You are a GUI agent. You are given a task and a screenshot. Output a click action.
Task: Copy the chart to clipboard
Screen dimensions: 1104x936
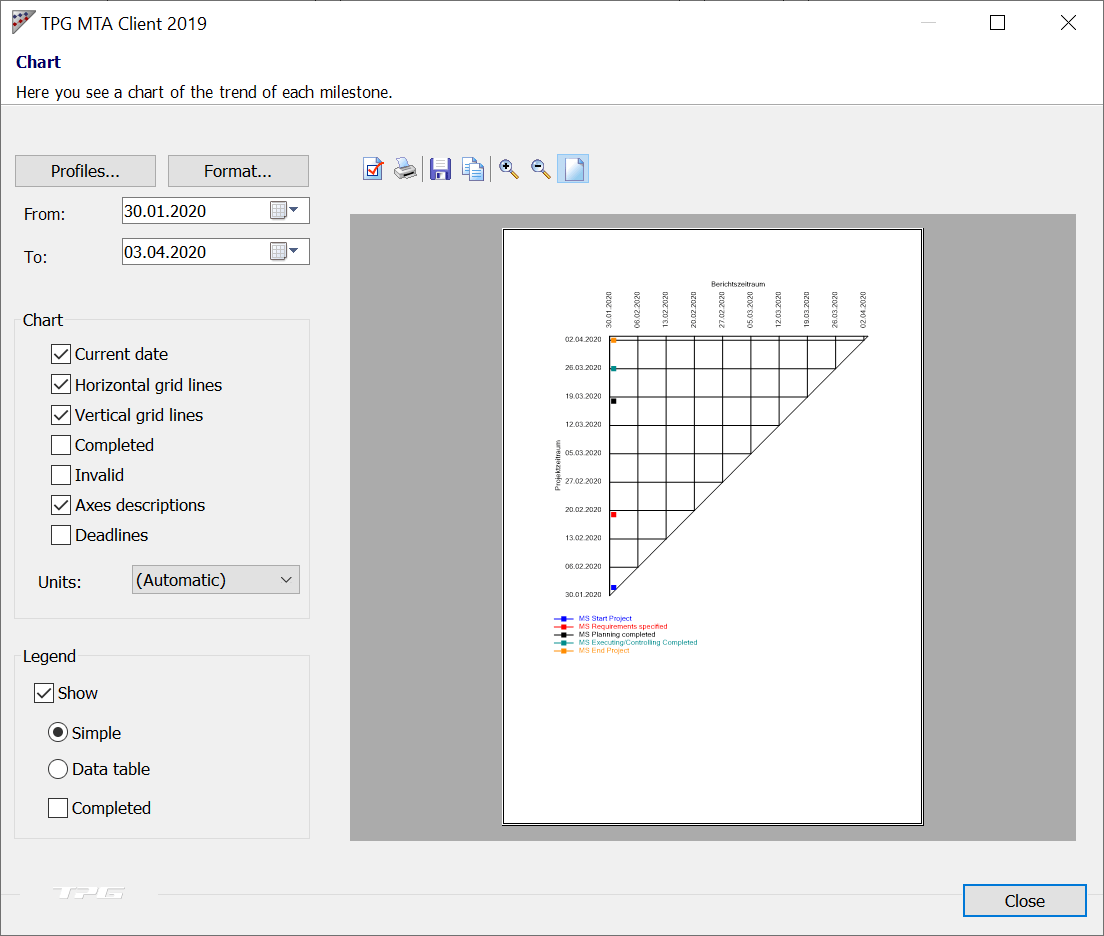click(x=472, y=168)
